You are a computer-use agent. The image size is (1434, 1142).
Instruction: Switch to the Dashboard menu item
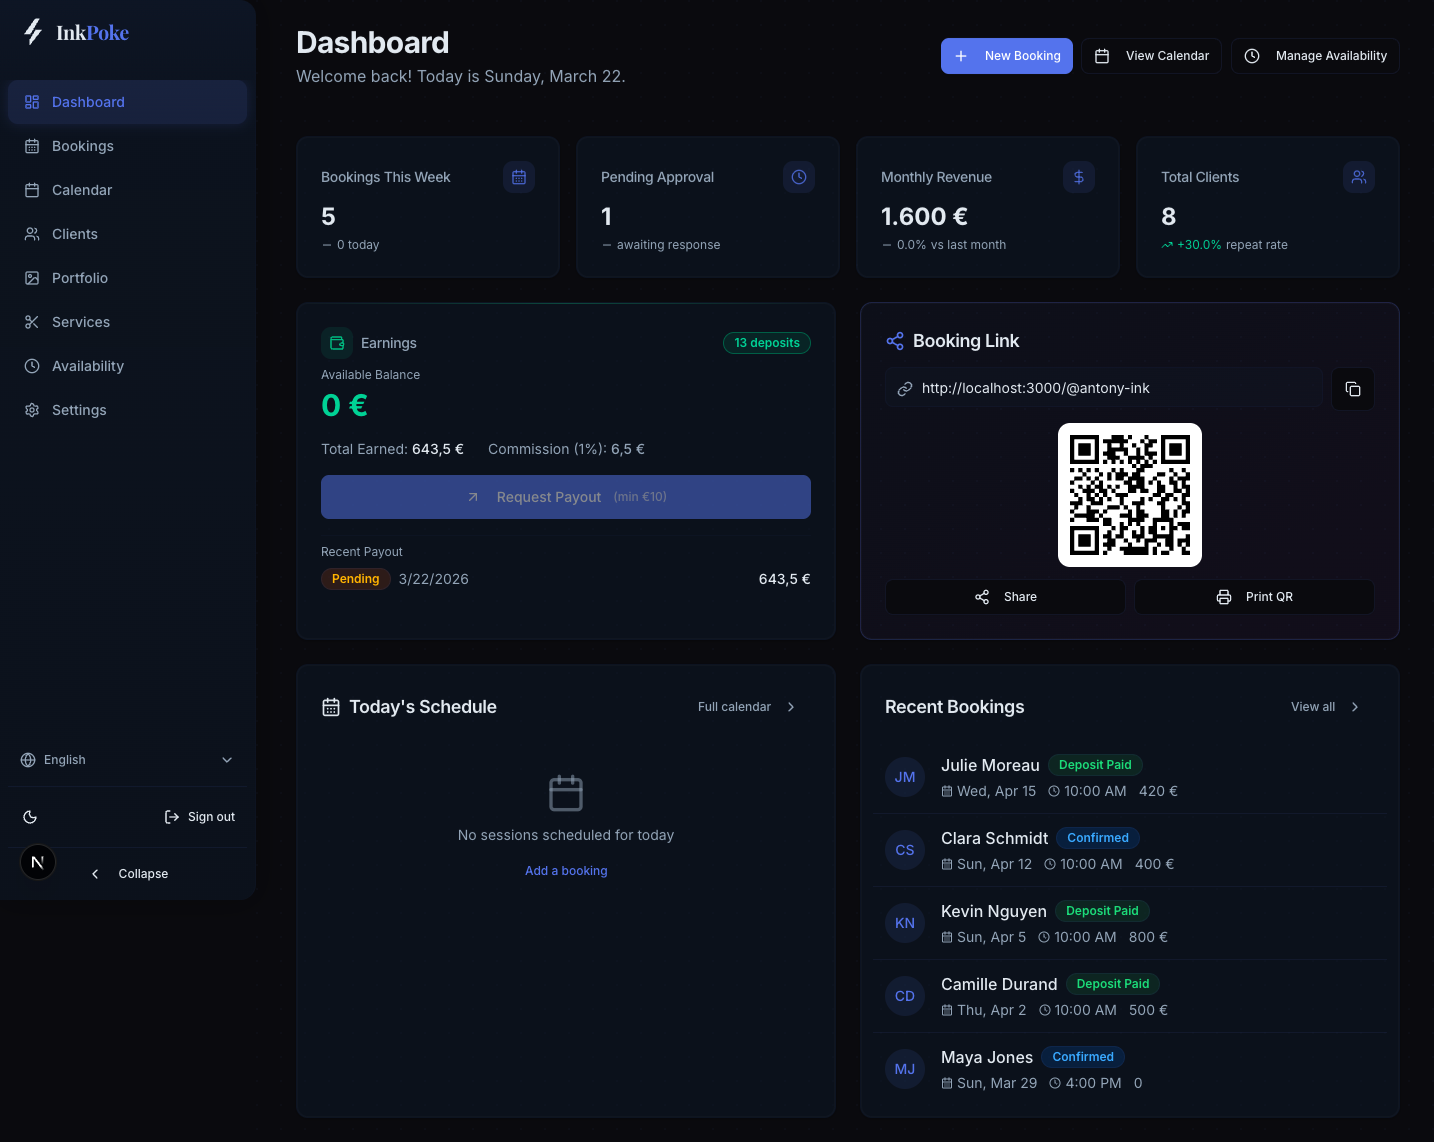tap(88, 102)
